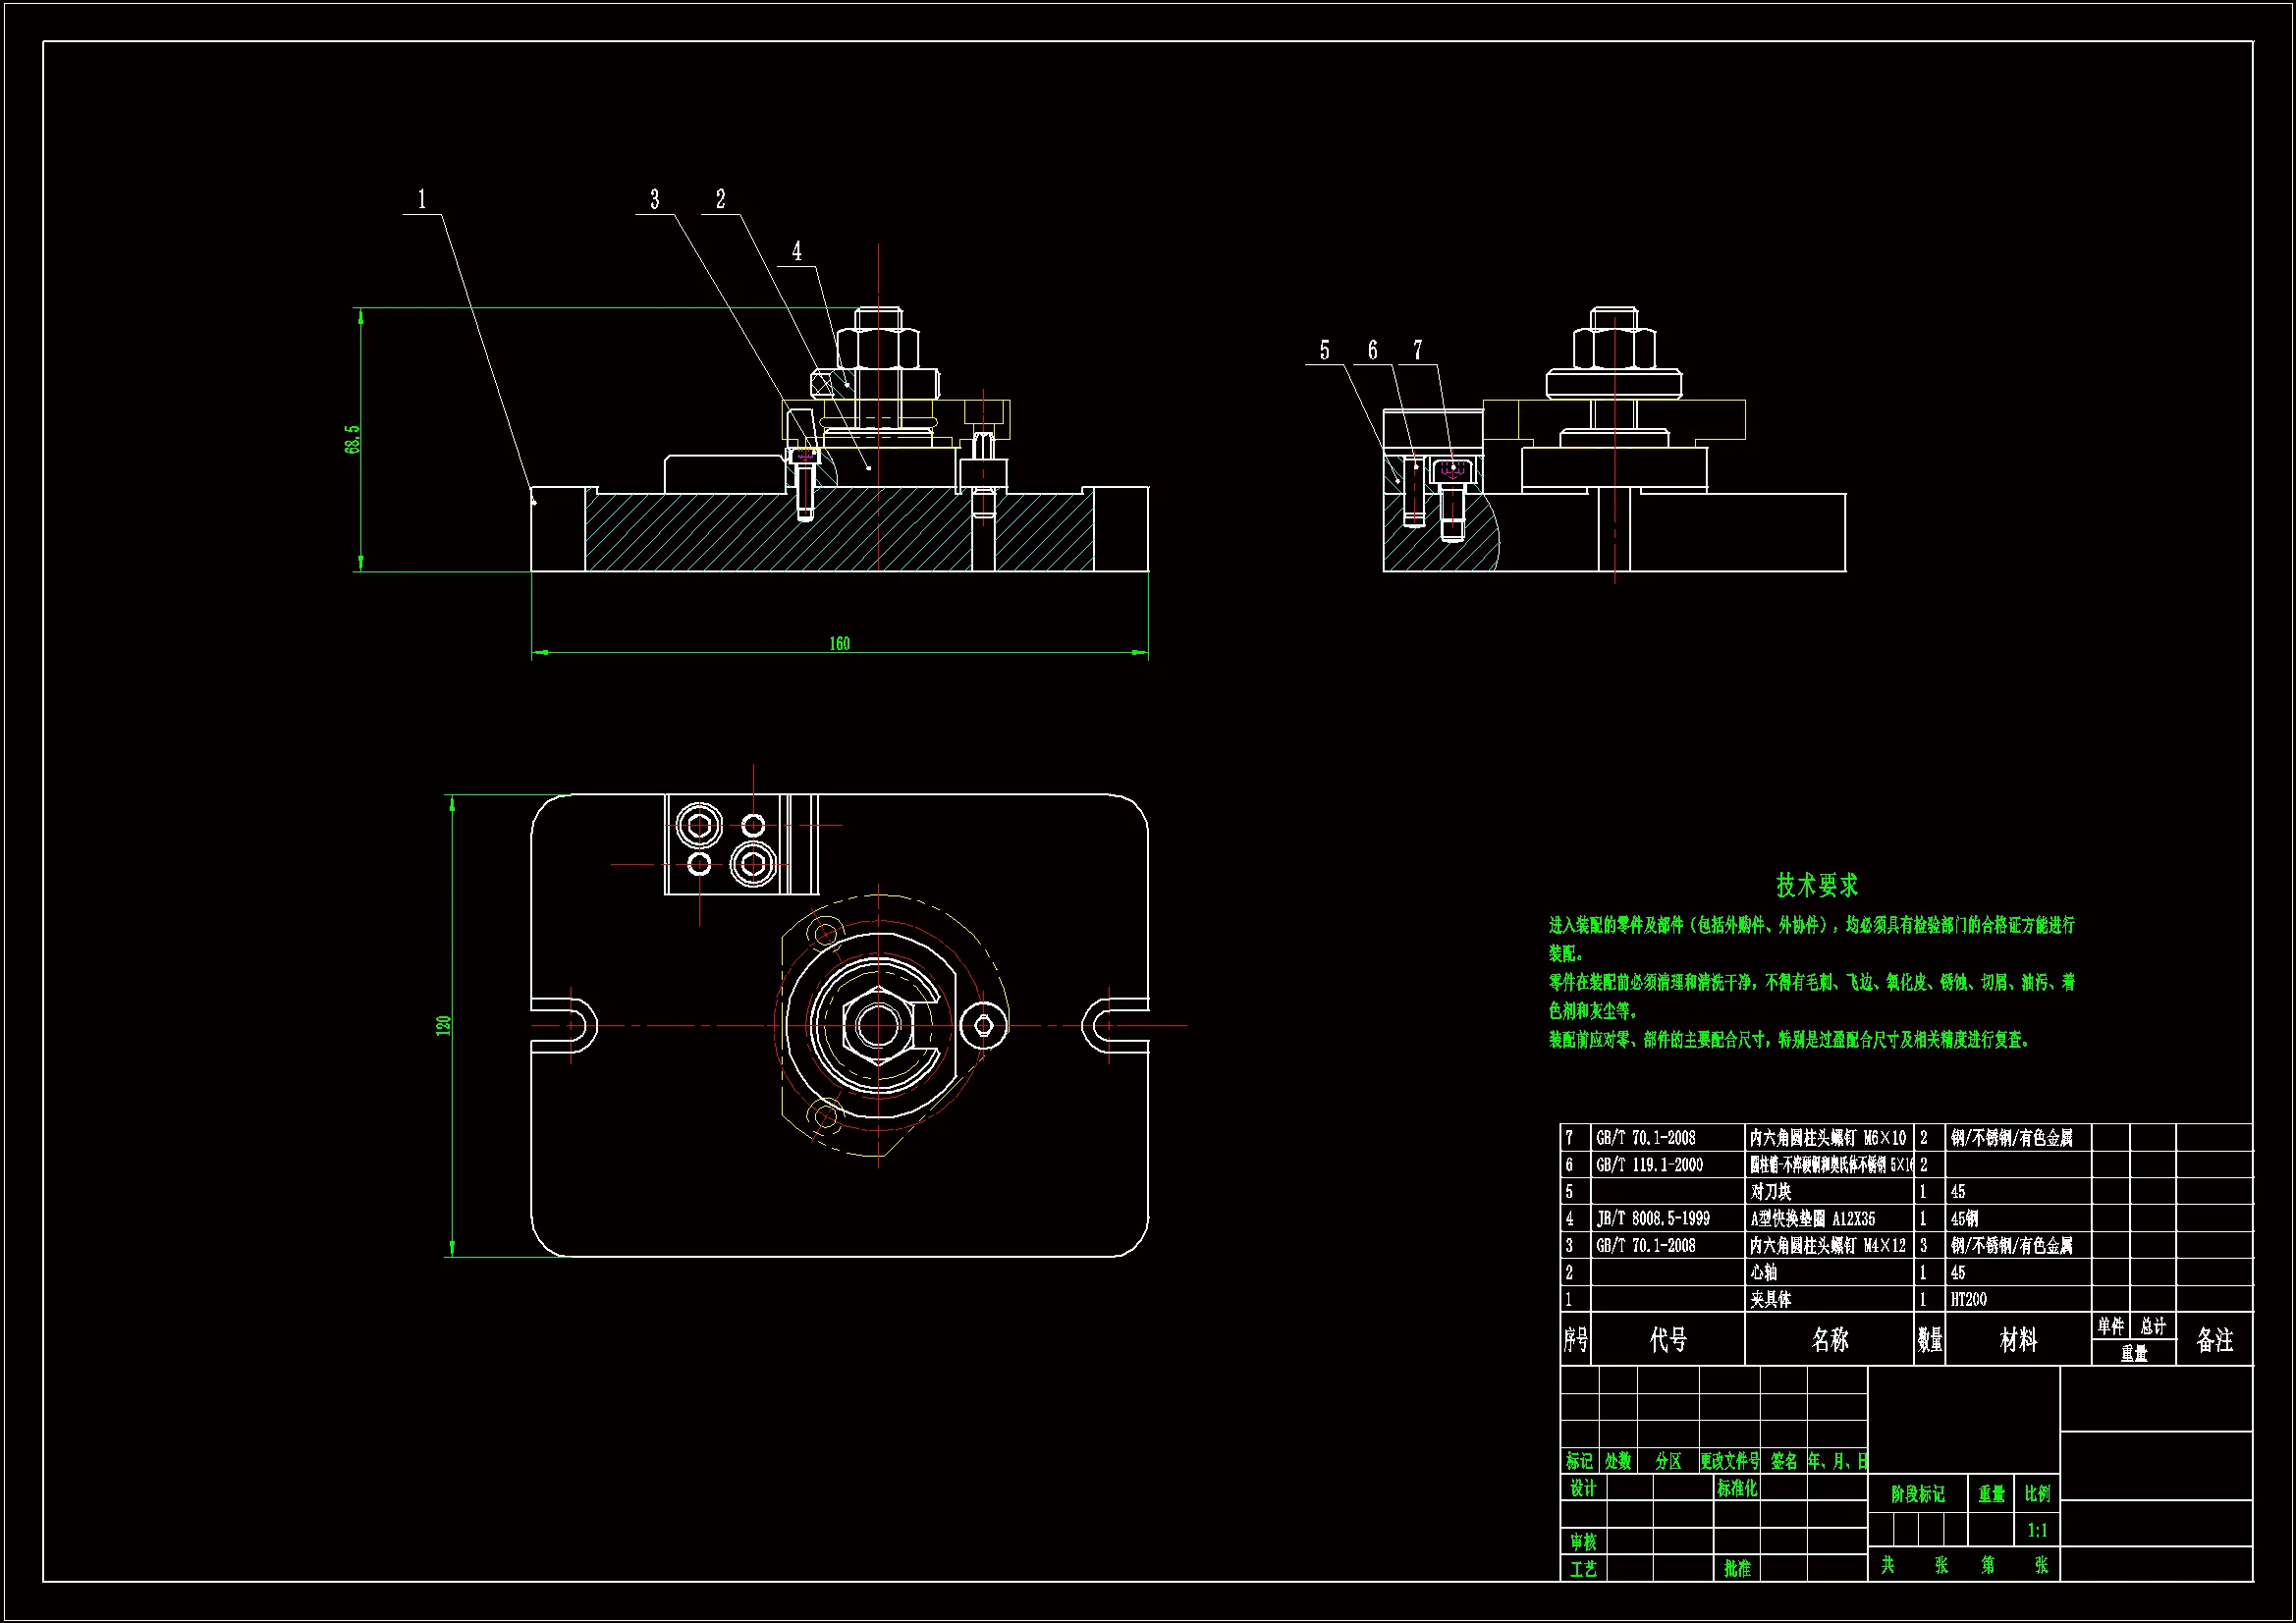Select the 160 width dimension text
Viewport: 2296px width, 1623px height.
tap(839, 644)
